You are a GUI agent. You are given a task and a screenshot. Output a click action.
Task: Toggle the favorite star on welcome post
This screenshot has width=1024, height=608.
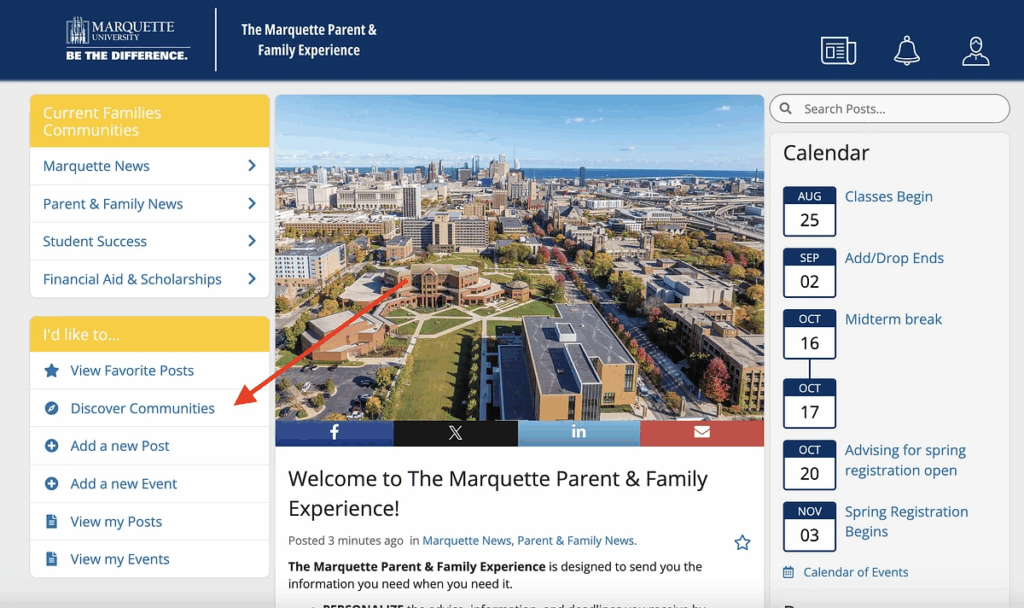(742, 542)
